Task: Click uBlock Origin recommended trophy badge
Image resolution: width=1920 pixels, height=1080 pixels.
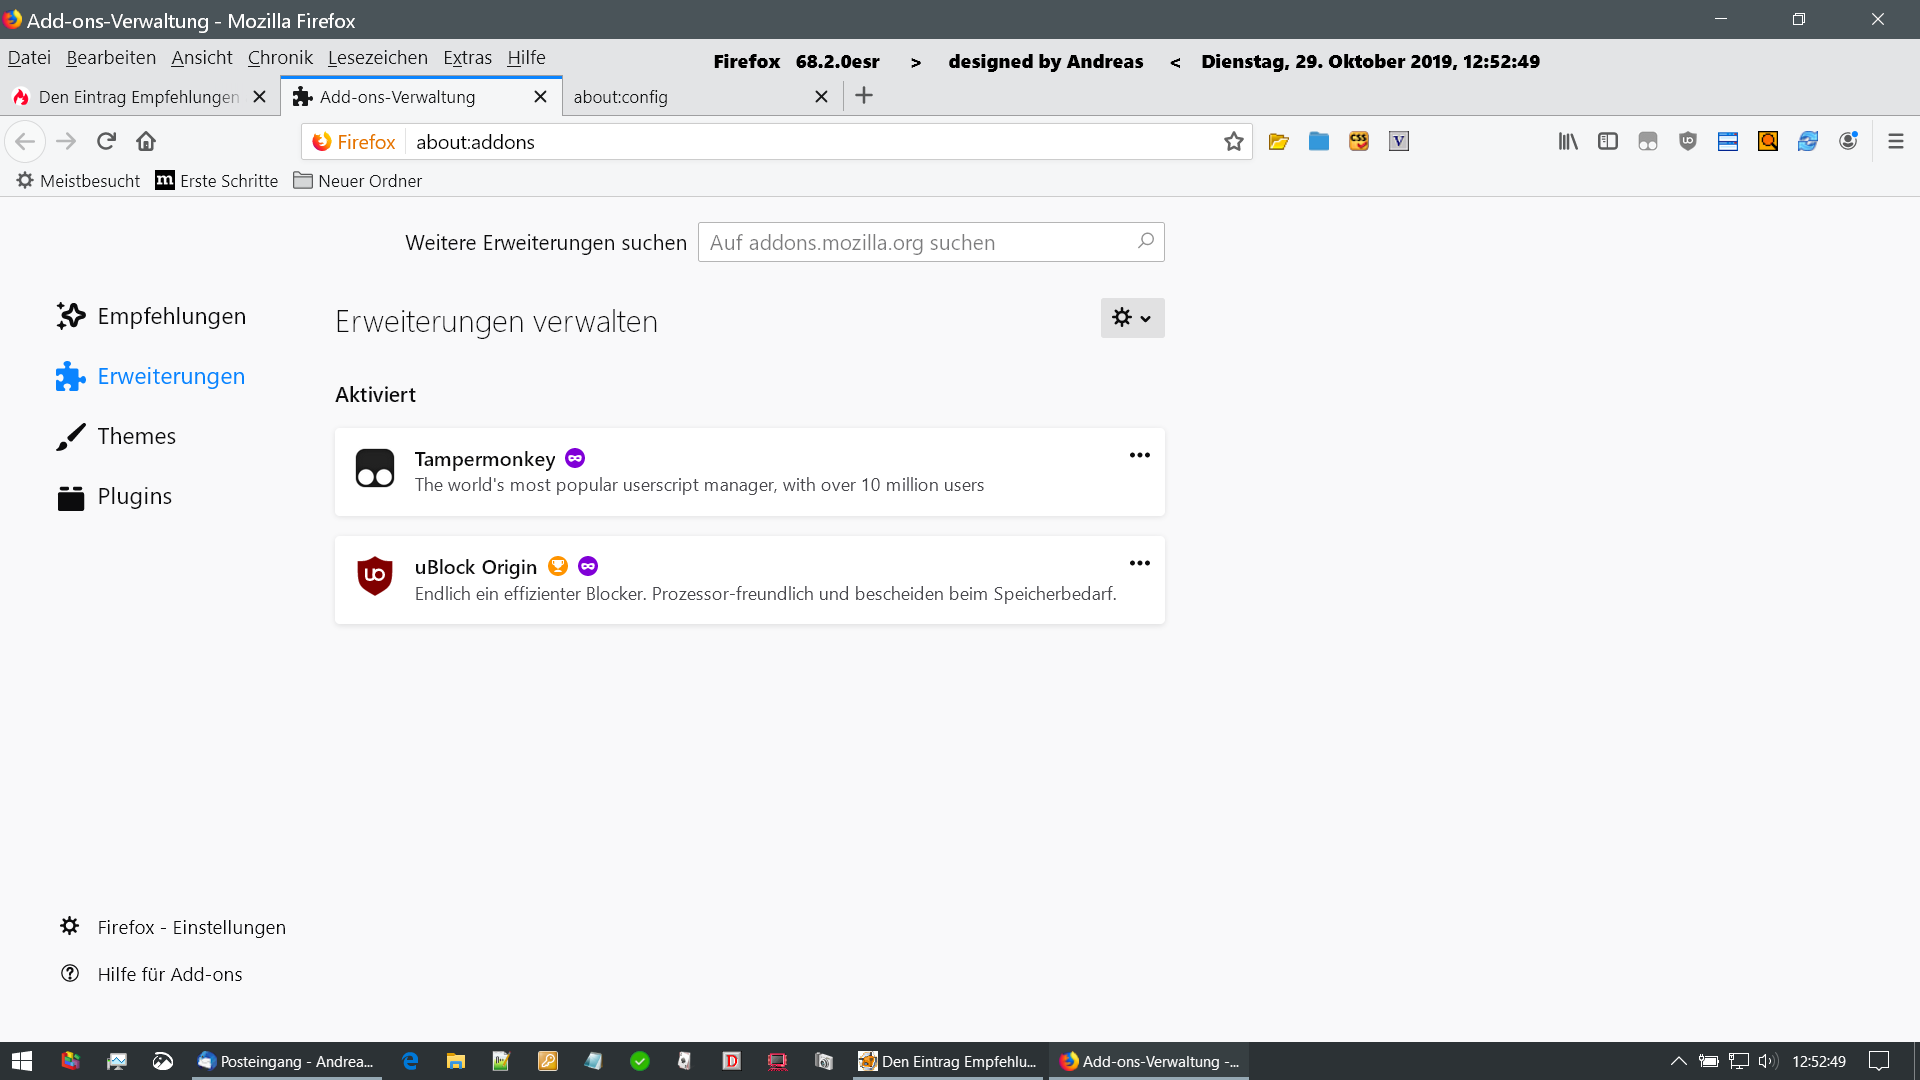Action: click(x=558, y=566)
